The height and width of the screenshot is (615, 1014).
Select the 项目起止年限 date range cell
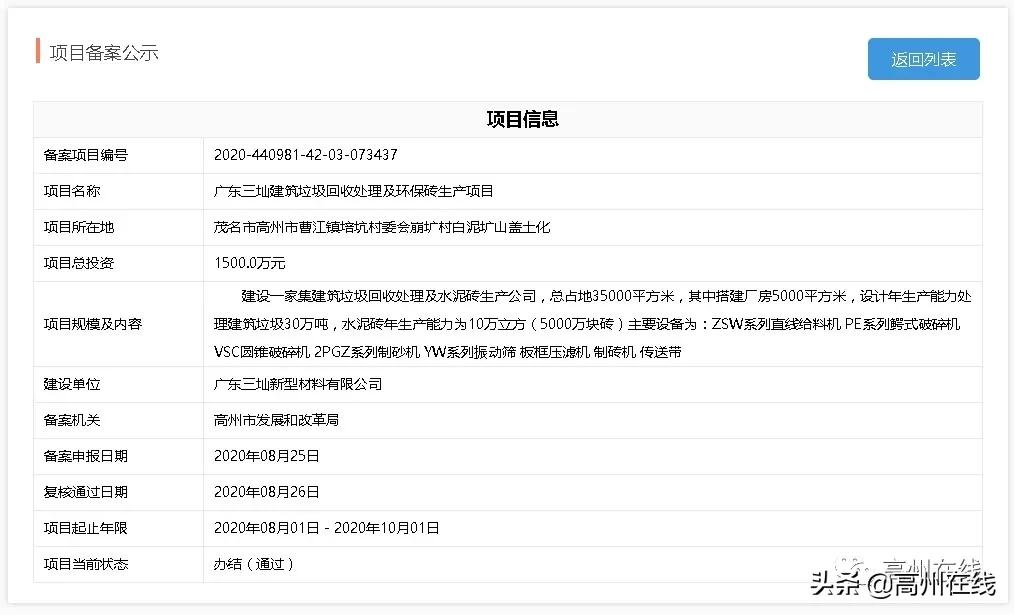pos(322,528)
